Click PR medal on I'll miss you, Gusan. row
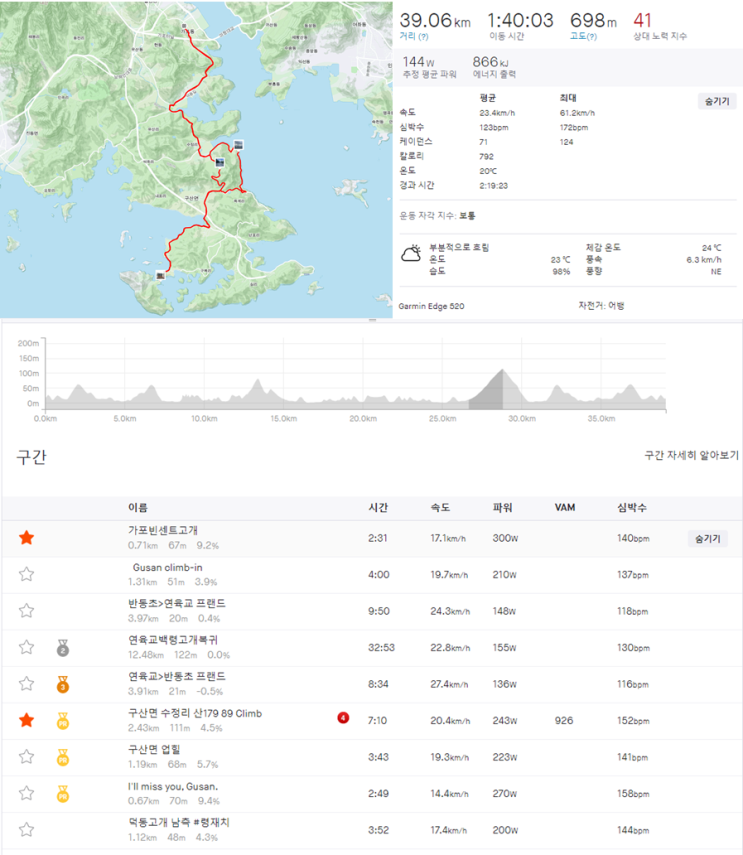The width and height of the screenshot is (743, 855). [x=63, y=794]
